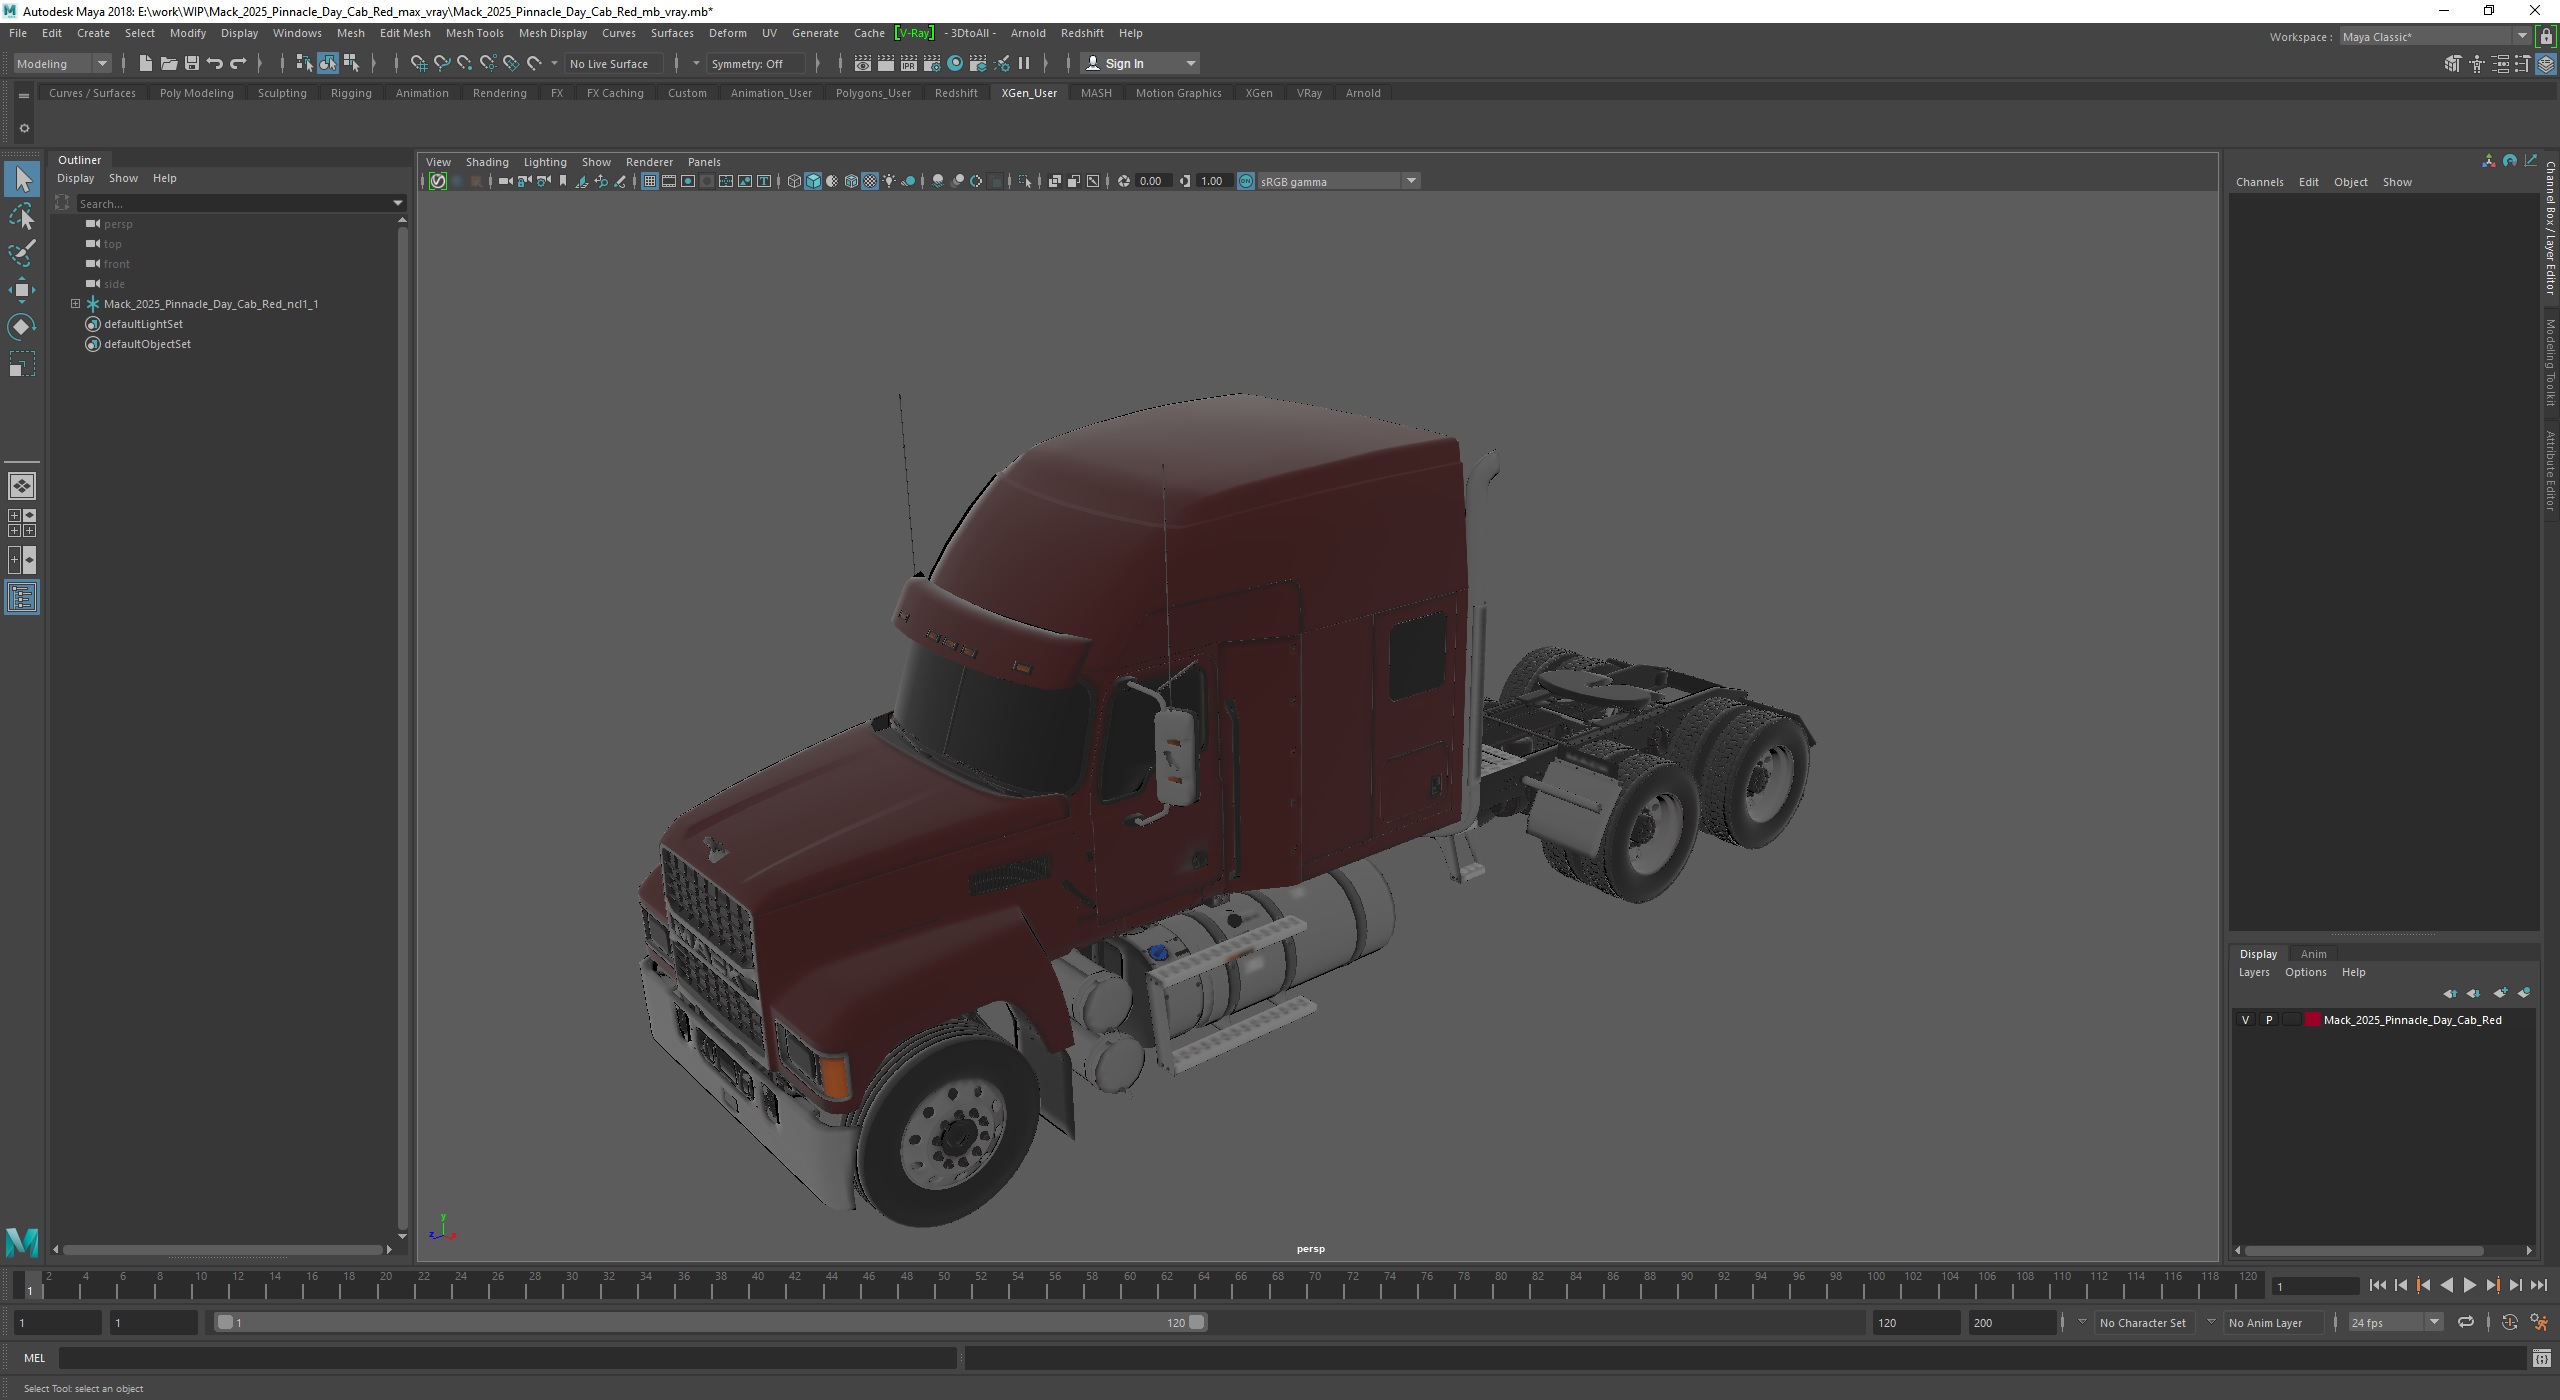Choose the Move tool

pos(22,290)
